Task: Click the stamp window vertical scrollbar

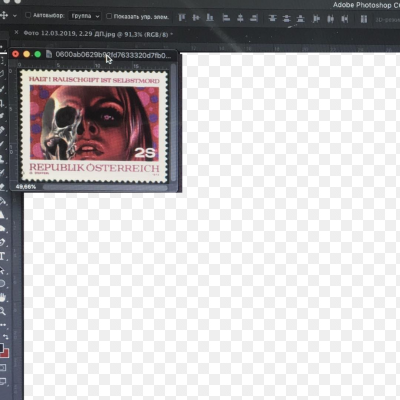Action: [173, 123]
